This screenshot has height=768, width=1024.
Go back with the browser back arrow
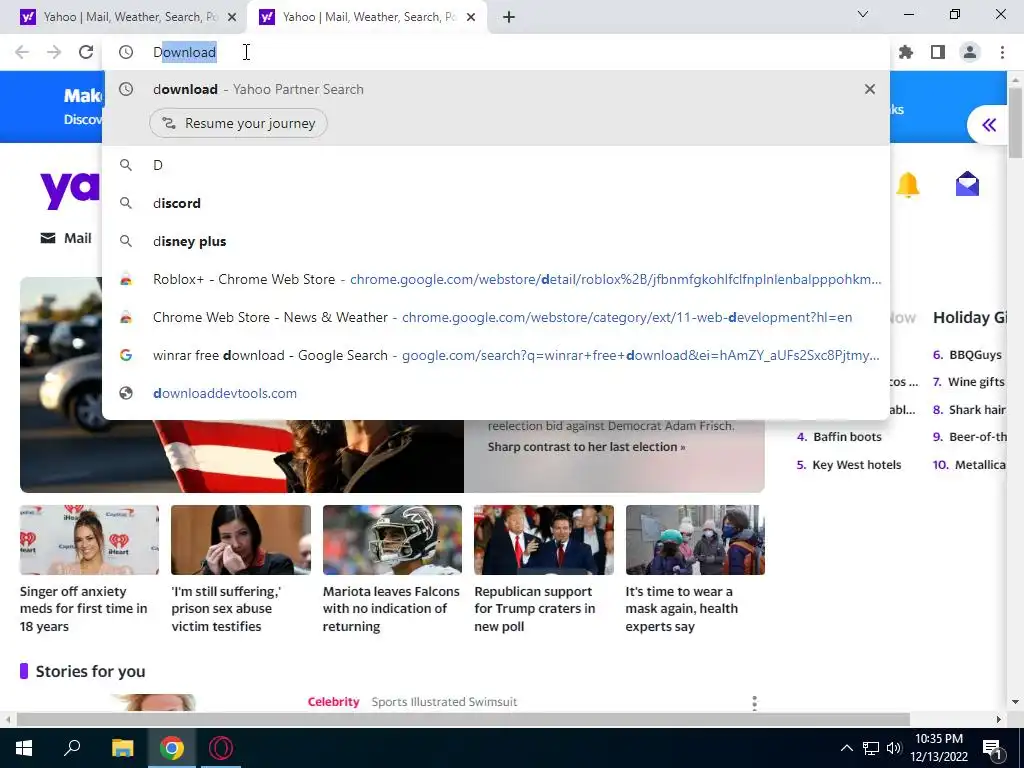click(22, 52)
